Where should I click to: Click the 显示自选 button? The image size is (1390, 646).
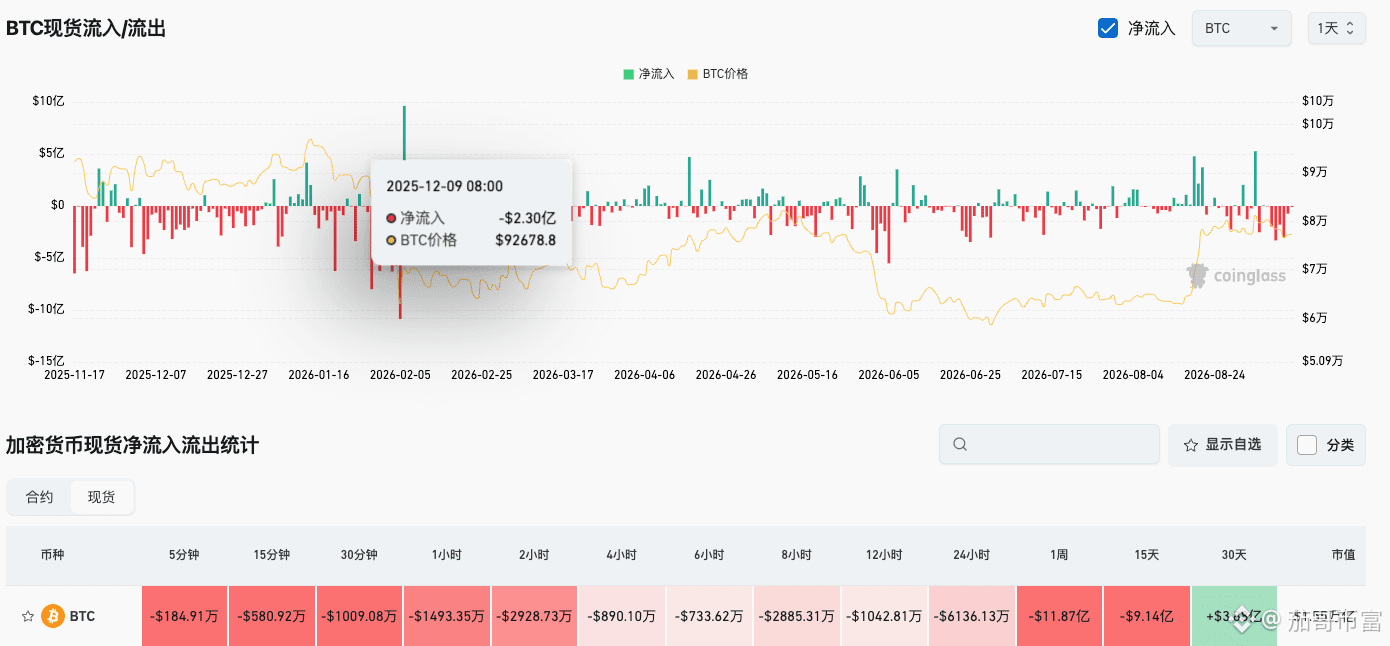tap(1222, 445)
